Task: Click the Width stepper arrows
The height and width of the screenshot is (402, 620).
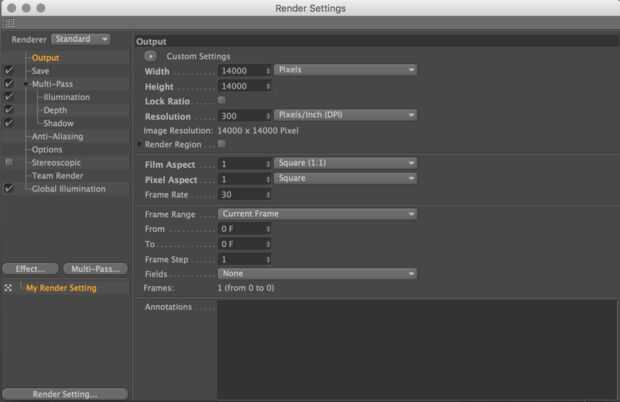Action: [268, 71]
